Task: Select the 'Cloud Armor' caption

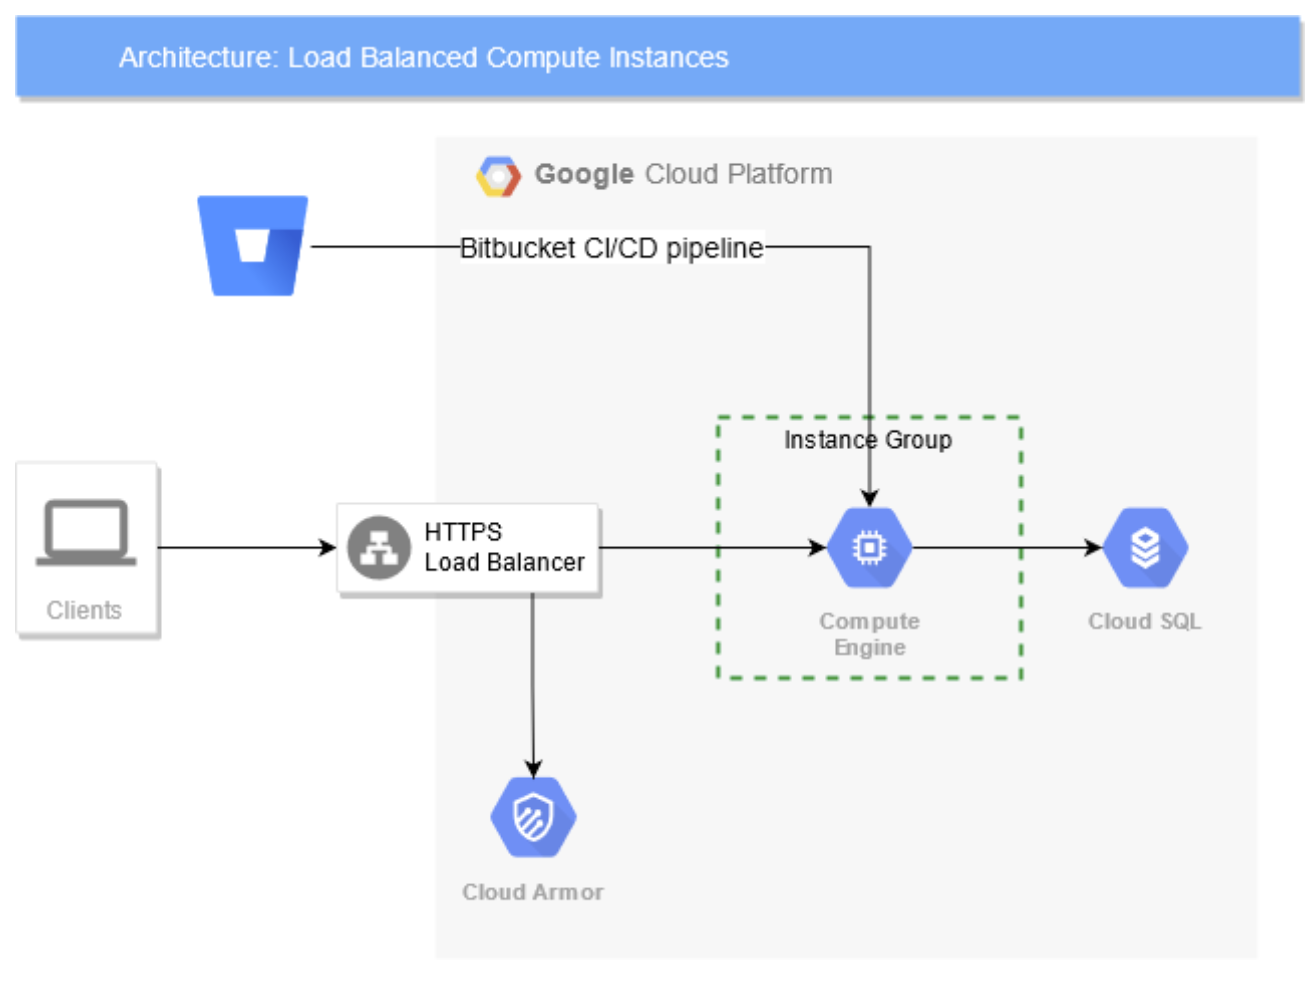Action: pyautogui.click(x=533, y=892)
